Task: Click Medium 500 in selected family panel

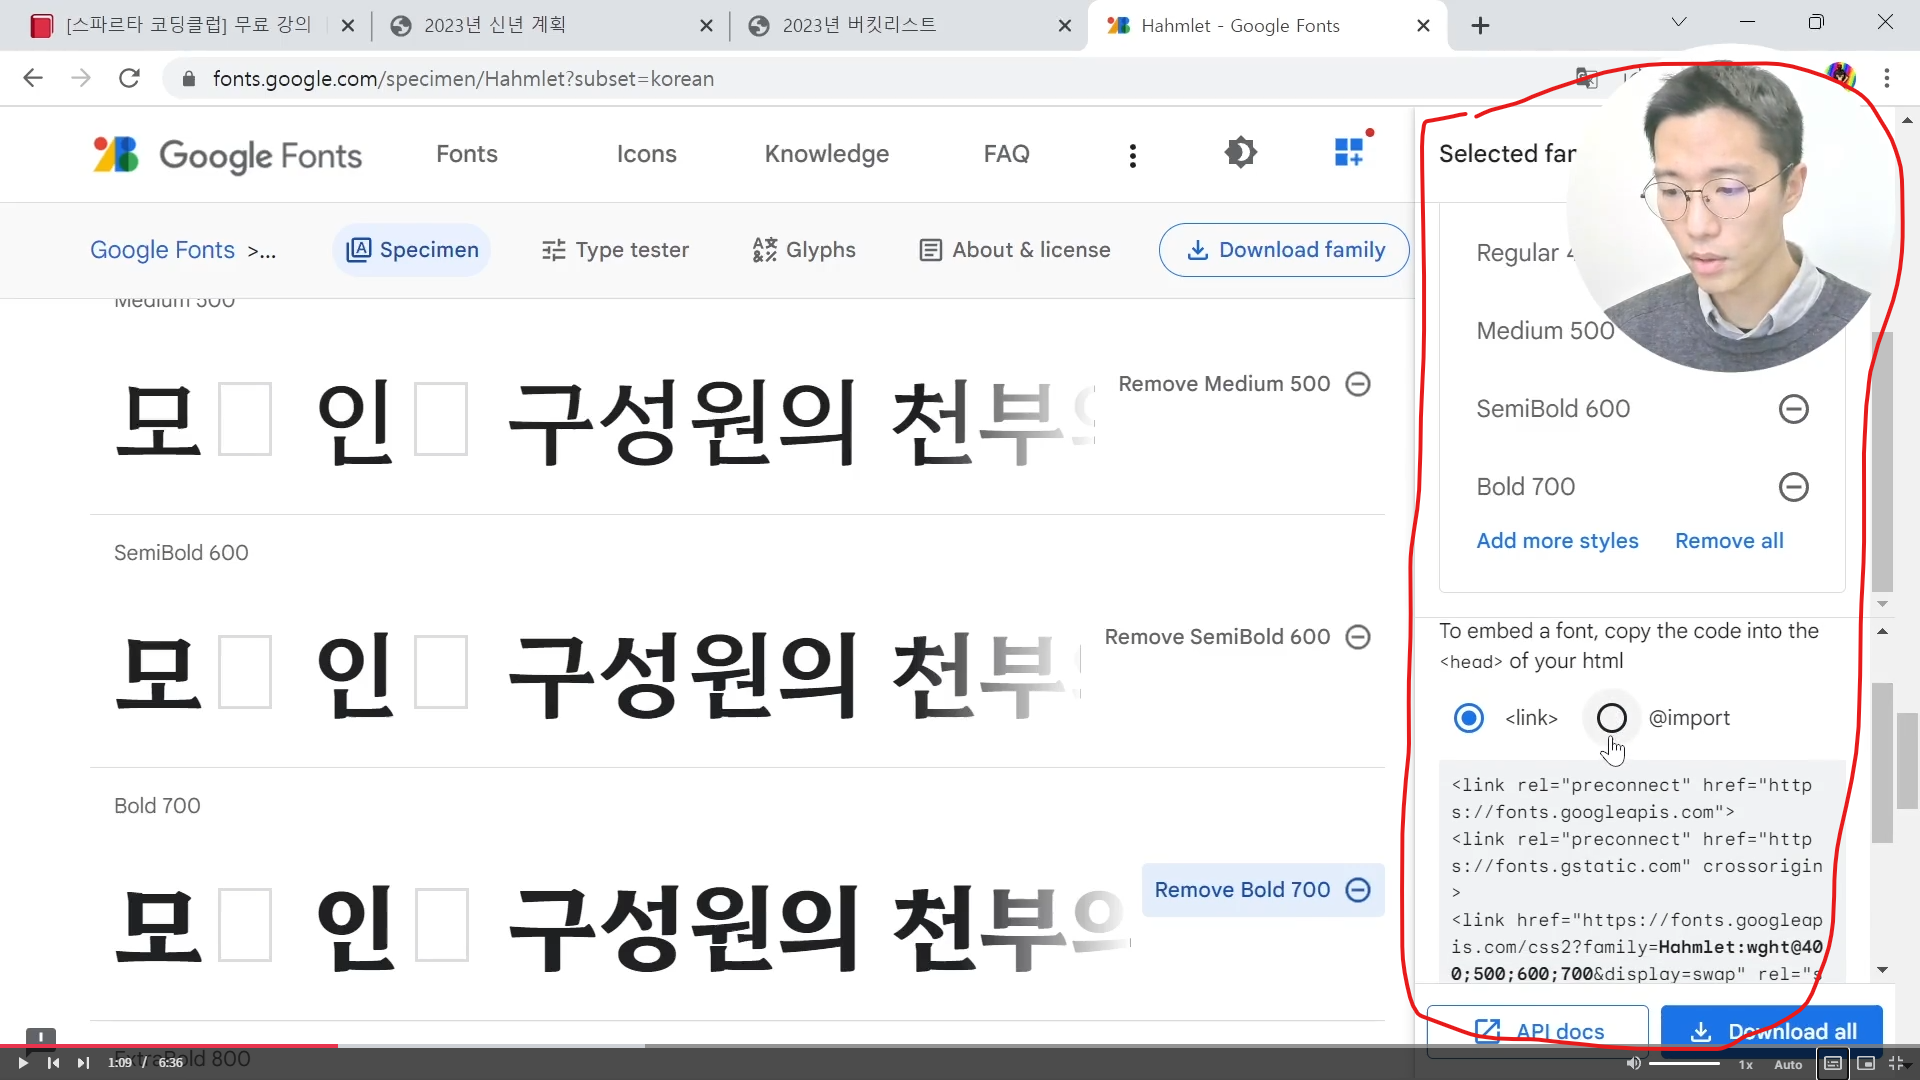Action: [x=1545, y=331]
